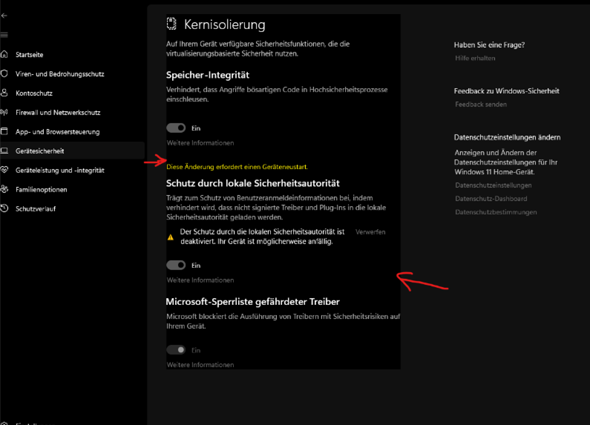Toggle the Speicher-Integrität switch
Viewport: 590px width, 425px height.
[176, 128]
